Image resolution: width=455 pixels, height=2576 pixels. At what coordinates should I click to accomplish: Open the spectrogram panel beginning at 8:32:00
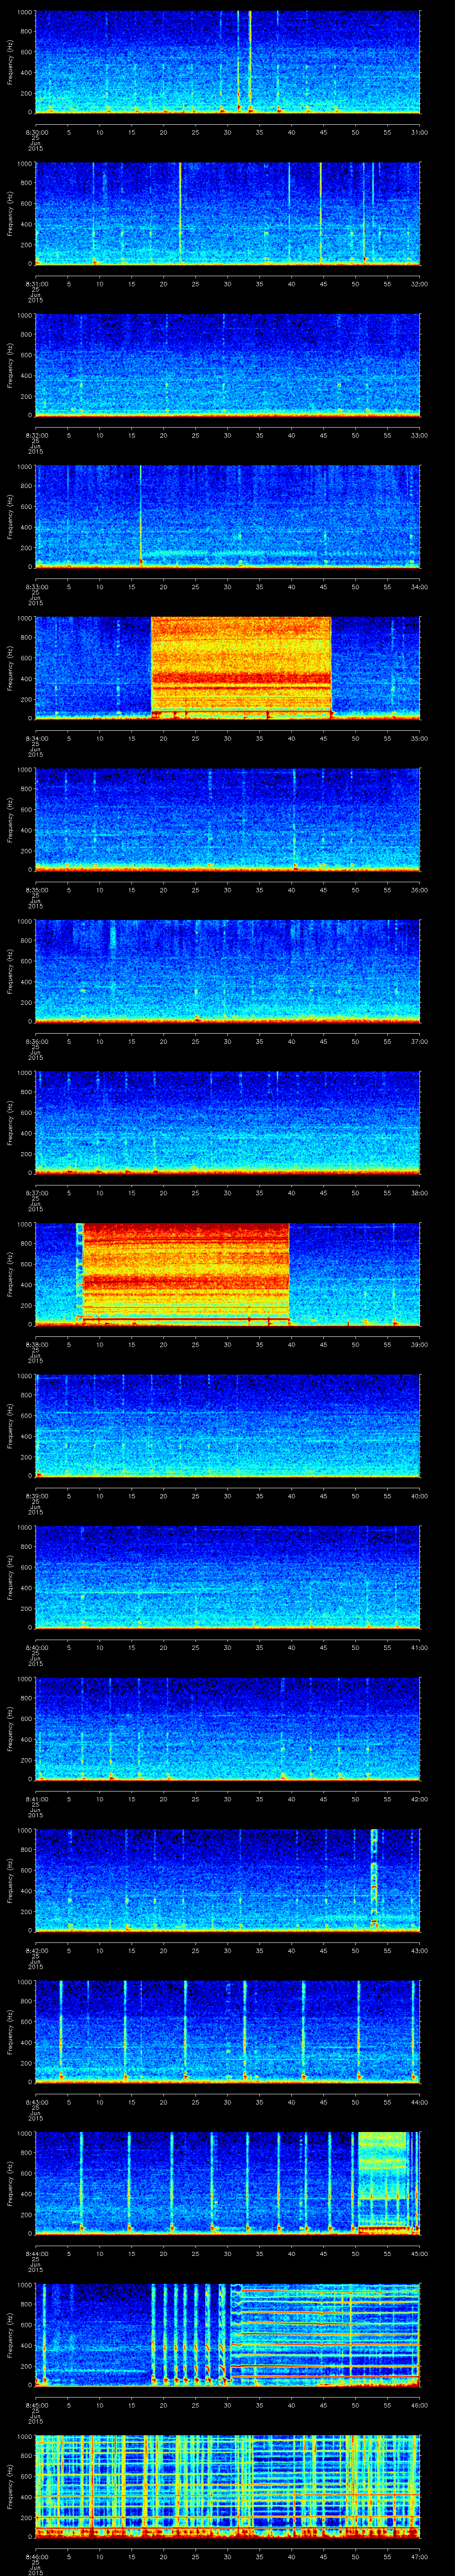pyautogui.click(x=227, y=365)
